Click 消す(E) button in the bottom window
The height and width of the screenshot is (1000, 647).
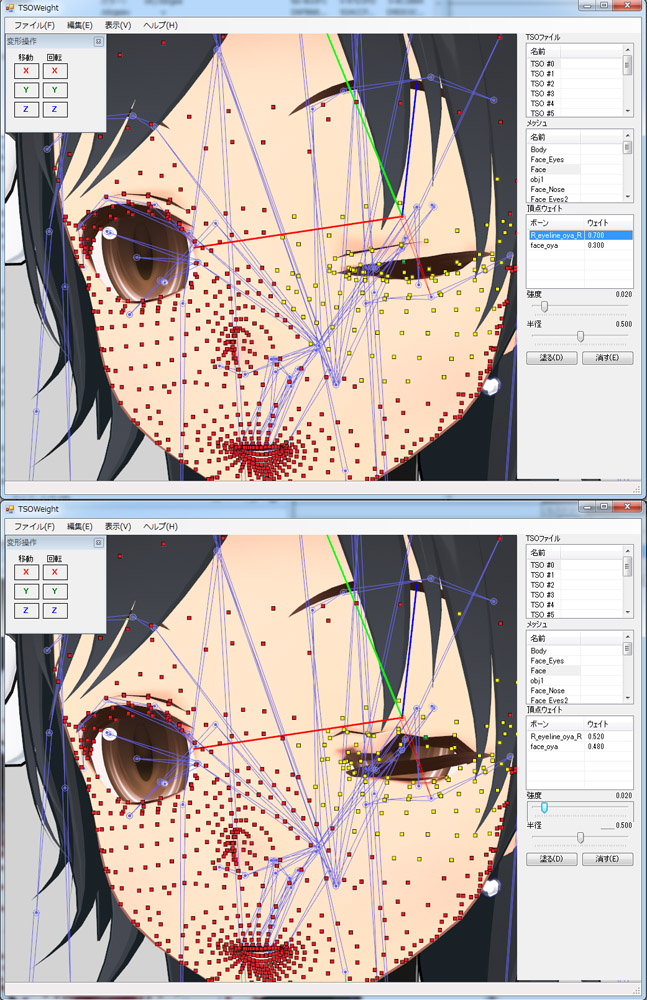(607, 858)
